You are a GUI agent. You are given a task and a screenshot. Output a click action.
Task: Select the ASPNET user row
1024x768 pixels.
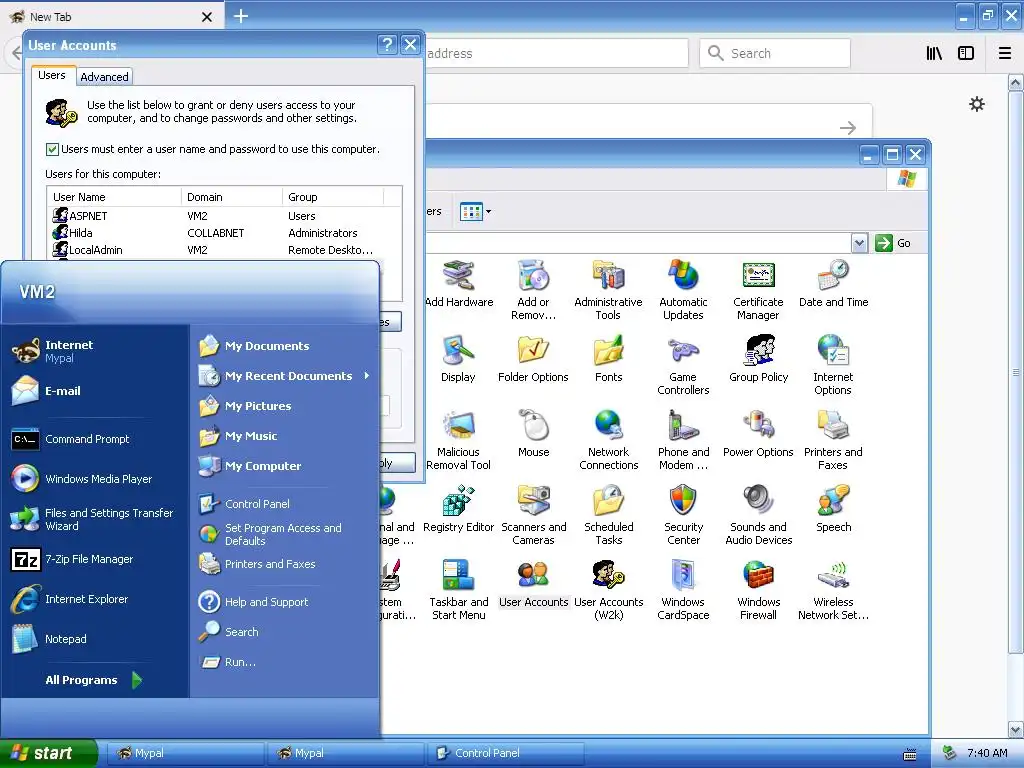pos(225,216)
